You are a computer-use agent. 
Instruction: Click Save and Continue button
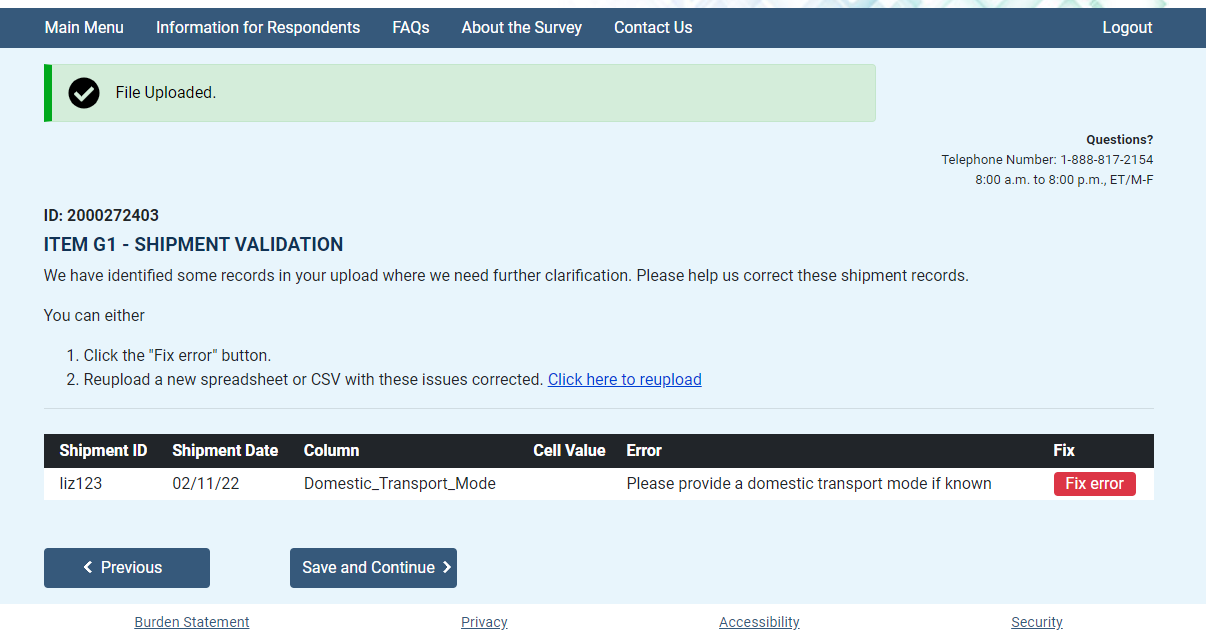click(x=373, y=568)
